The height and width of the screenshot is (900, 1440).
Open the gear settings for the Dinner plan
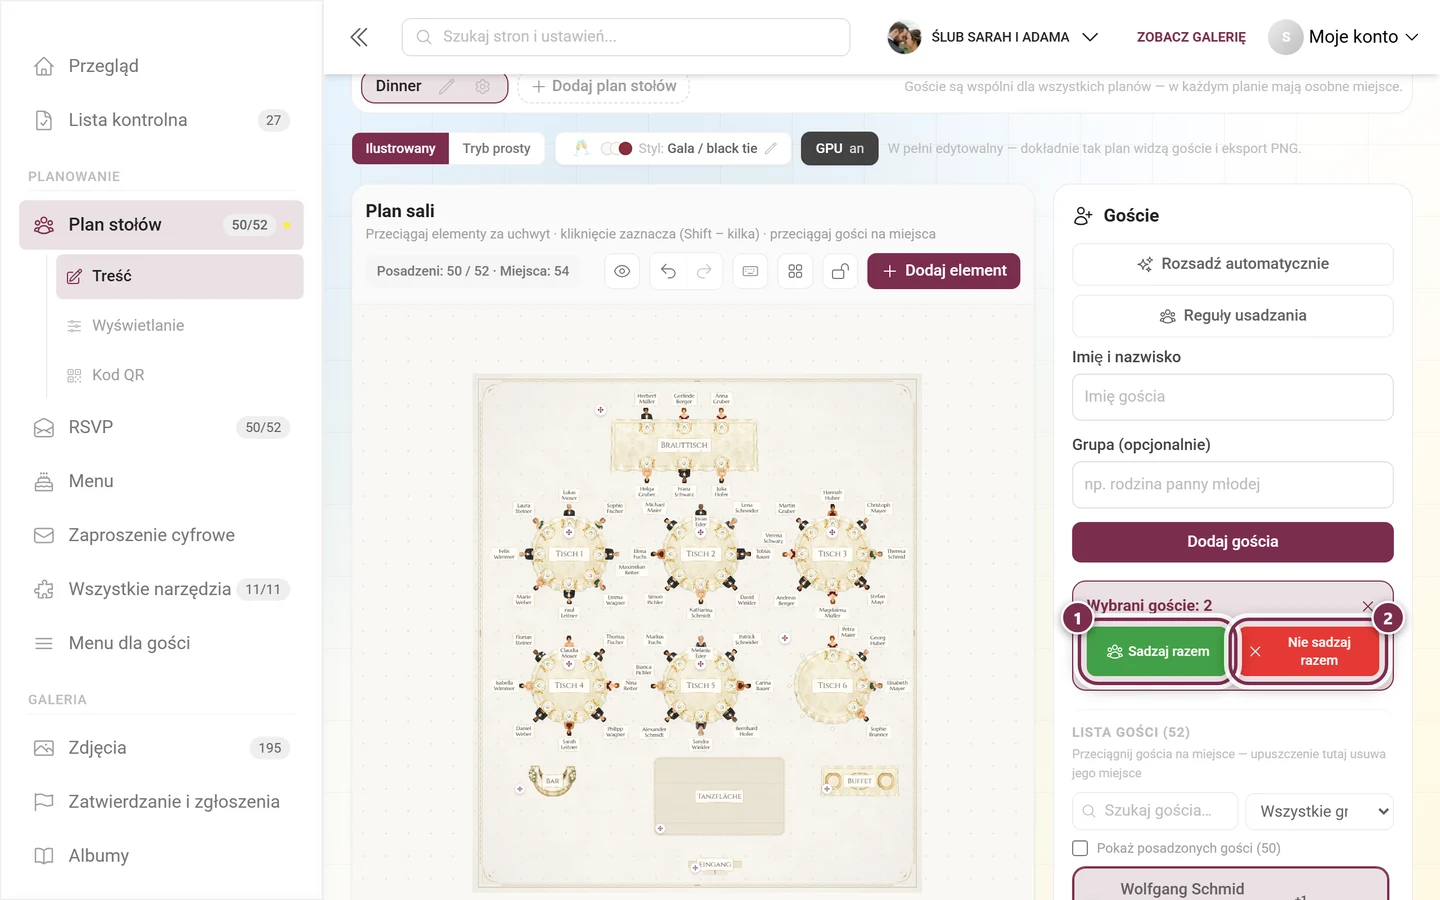pyautogui.click(x=483, y=87)
